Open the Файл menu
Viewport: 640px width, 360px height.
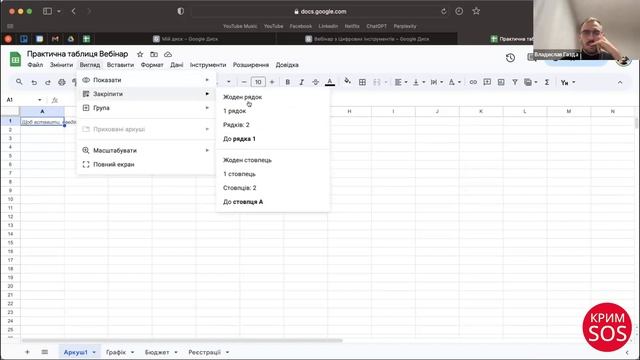[35, 65]
